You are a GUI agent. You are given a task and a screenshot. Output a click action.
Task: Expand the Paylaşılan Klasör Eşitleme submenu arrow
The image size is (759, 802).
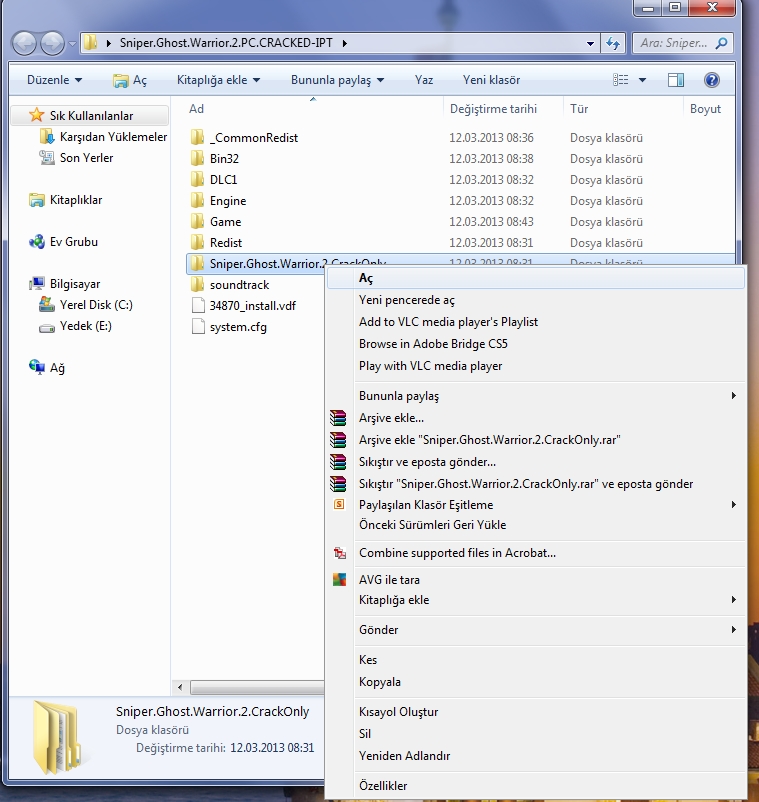point(734,504)
